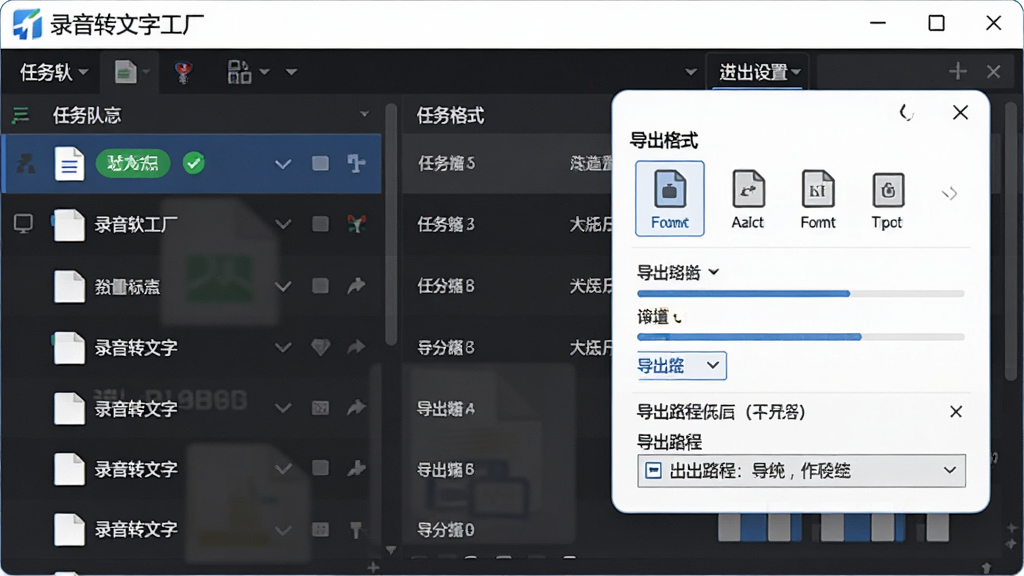The image size is (1024, 576).
Task: Open the blue-outlined 导出 dropdown below the sliders
Action: [x=681, y=366]
